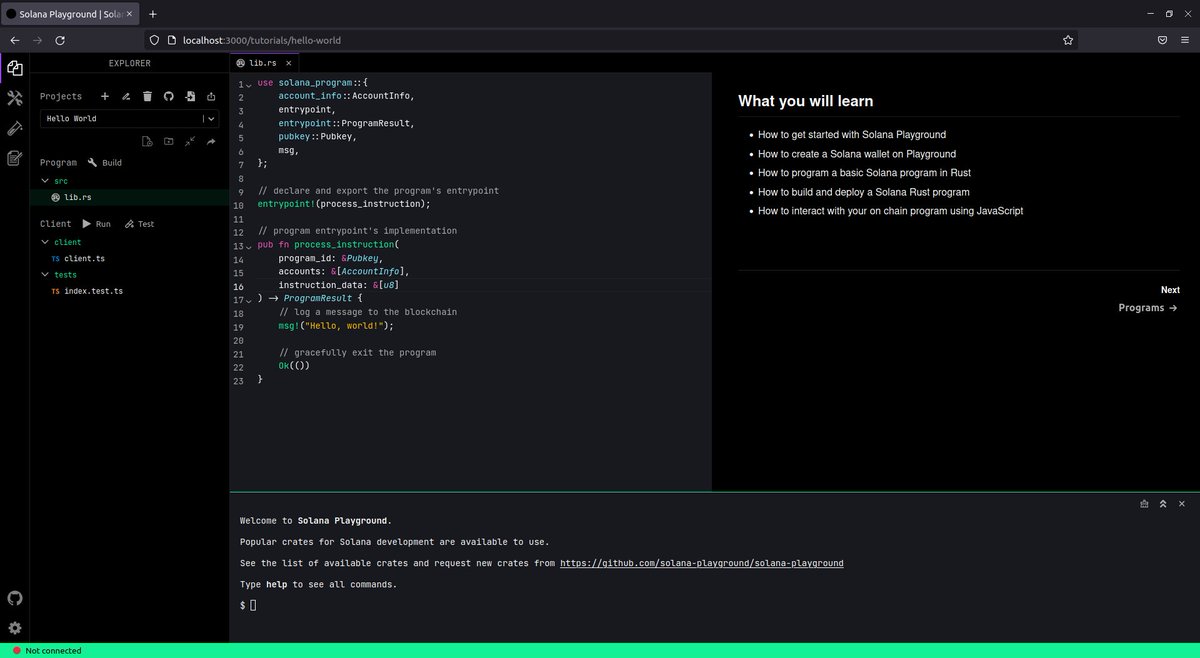
Task: Click the Not connected wallet status
Action: click(46, 651)
